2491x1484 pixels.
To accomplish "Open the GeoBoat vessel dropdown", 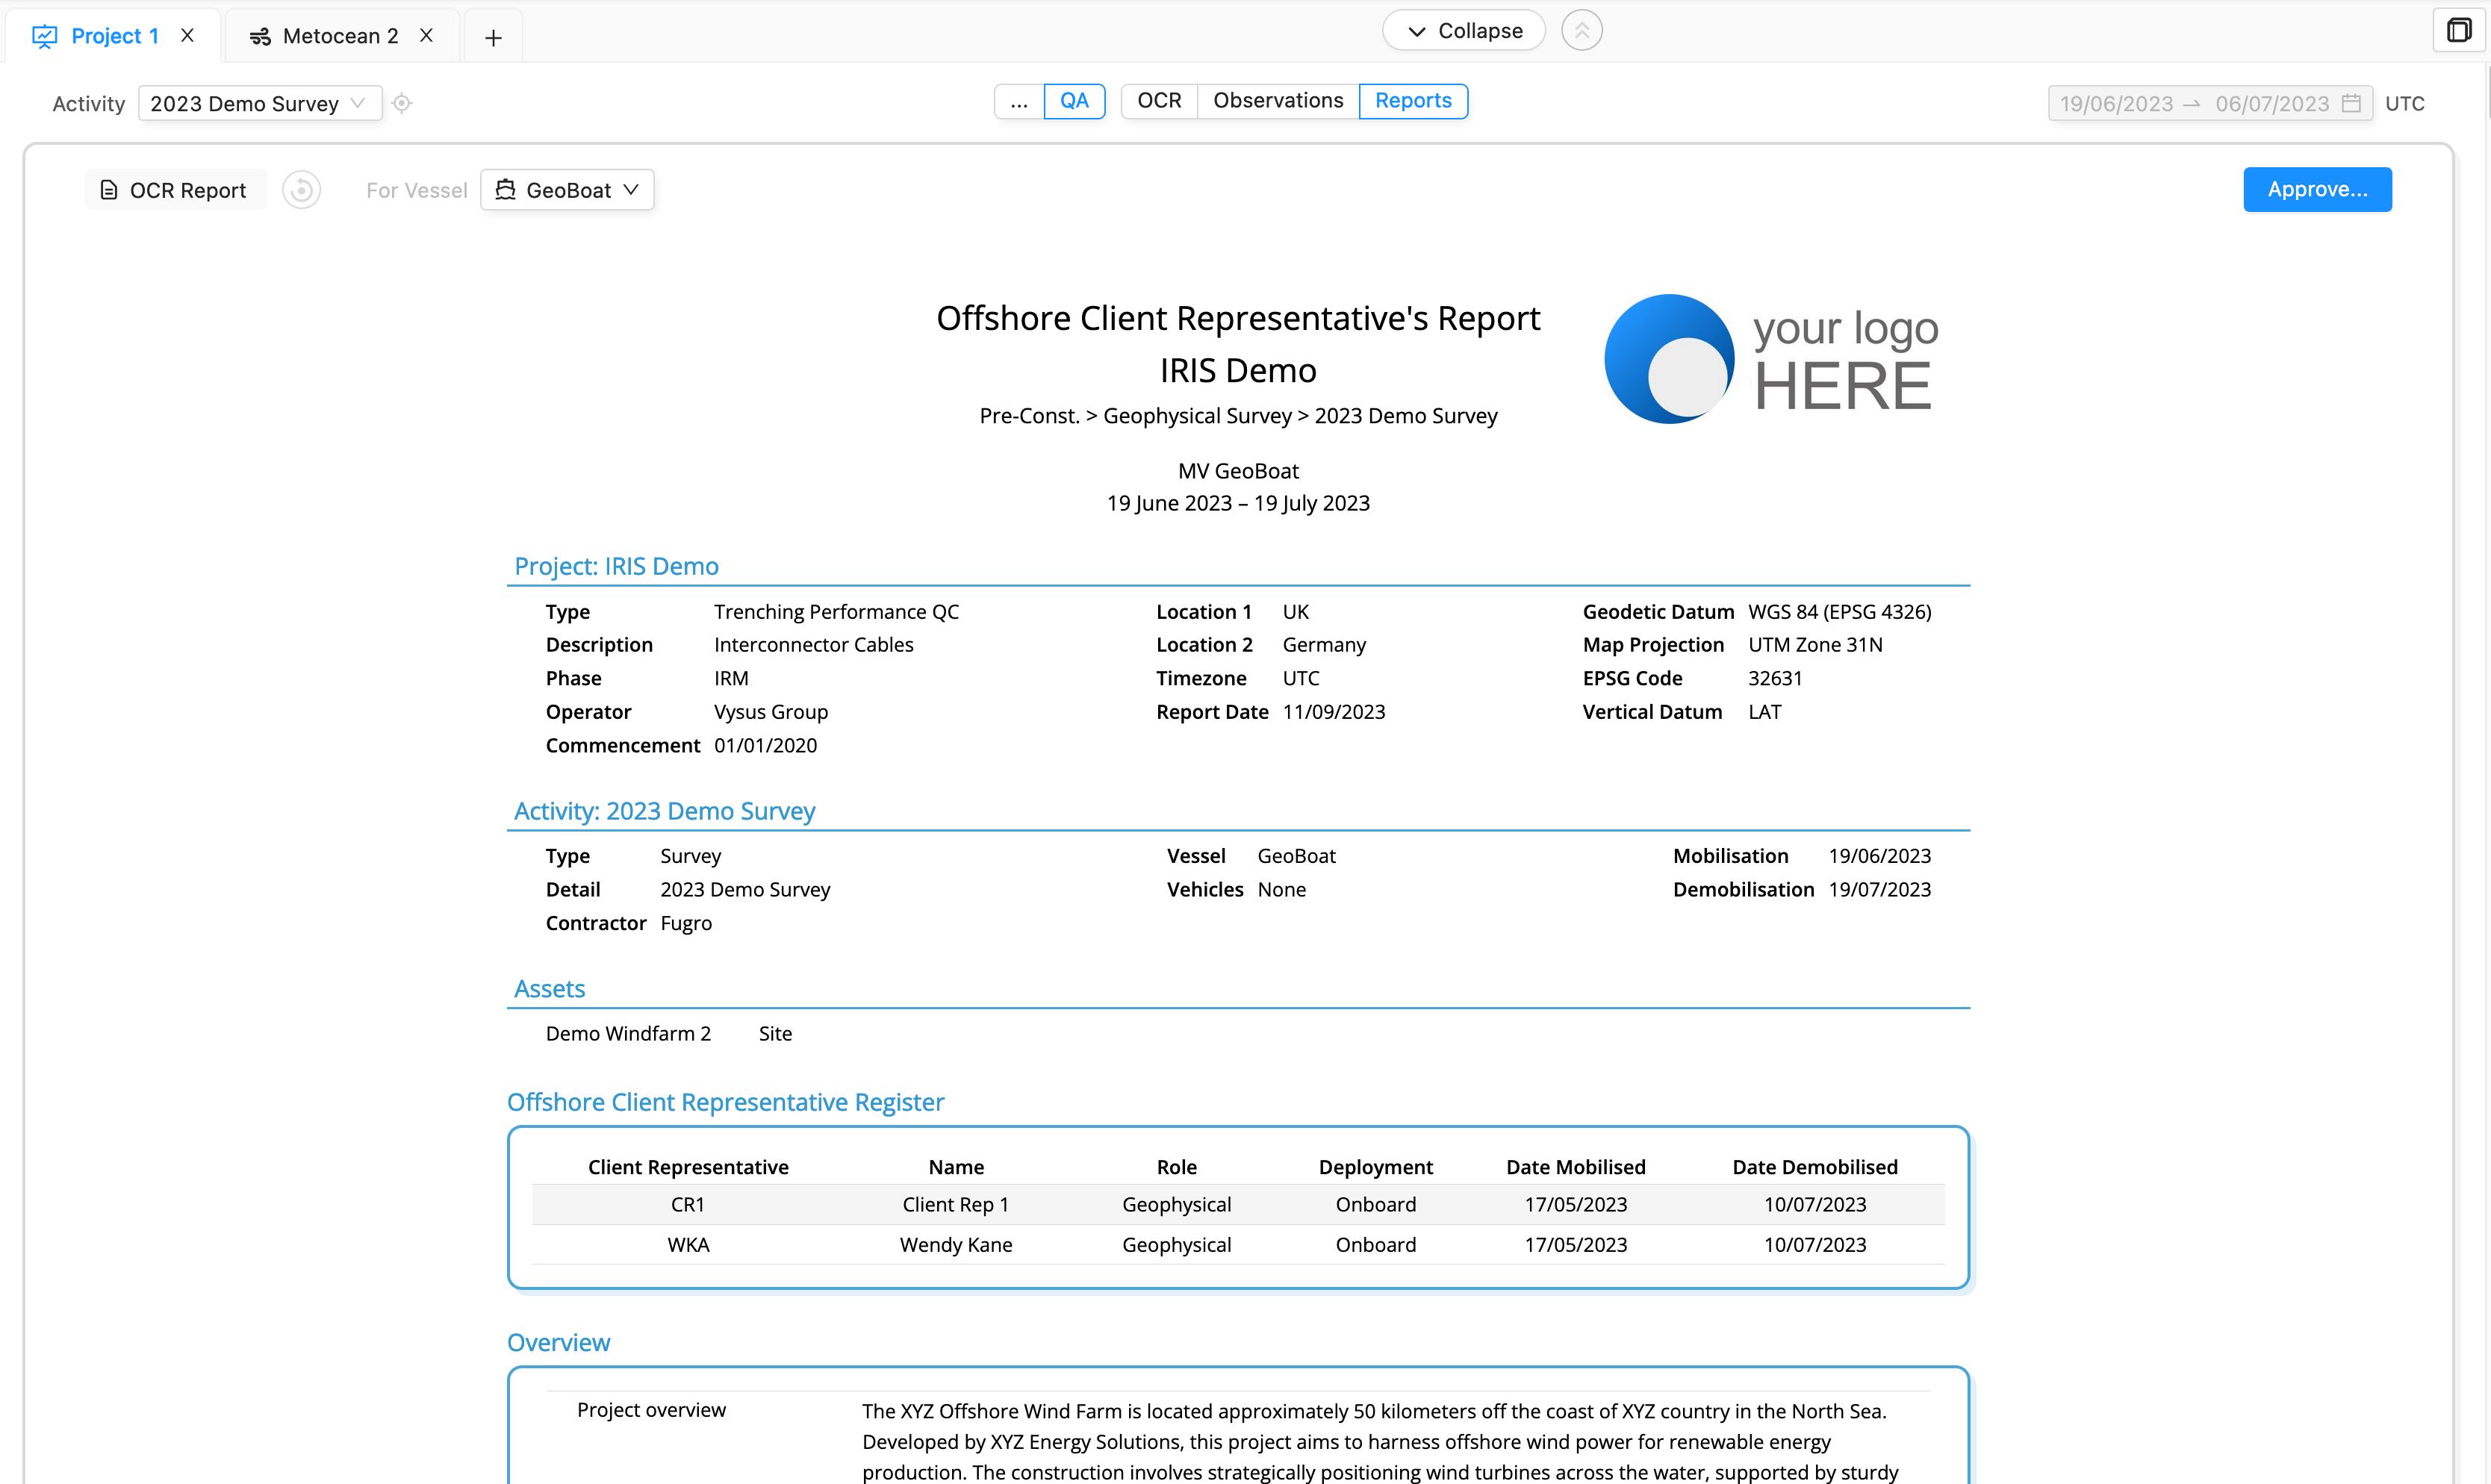I will tap(567, 190).
